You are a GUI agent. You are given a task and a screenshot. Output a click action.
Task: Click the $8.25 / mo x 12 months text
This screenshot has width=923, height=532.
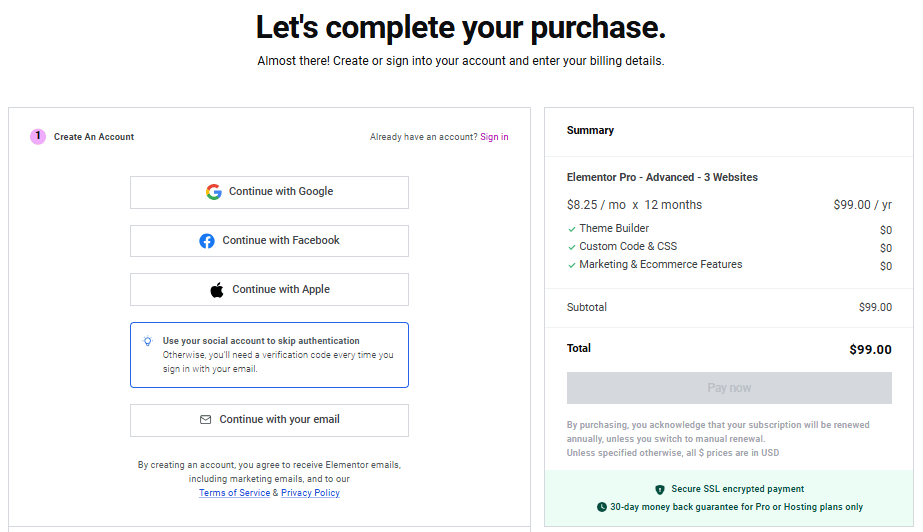click(634, 205)
